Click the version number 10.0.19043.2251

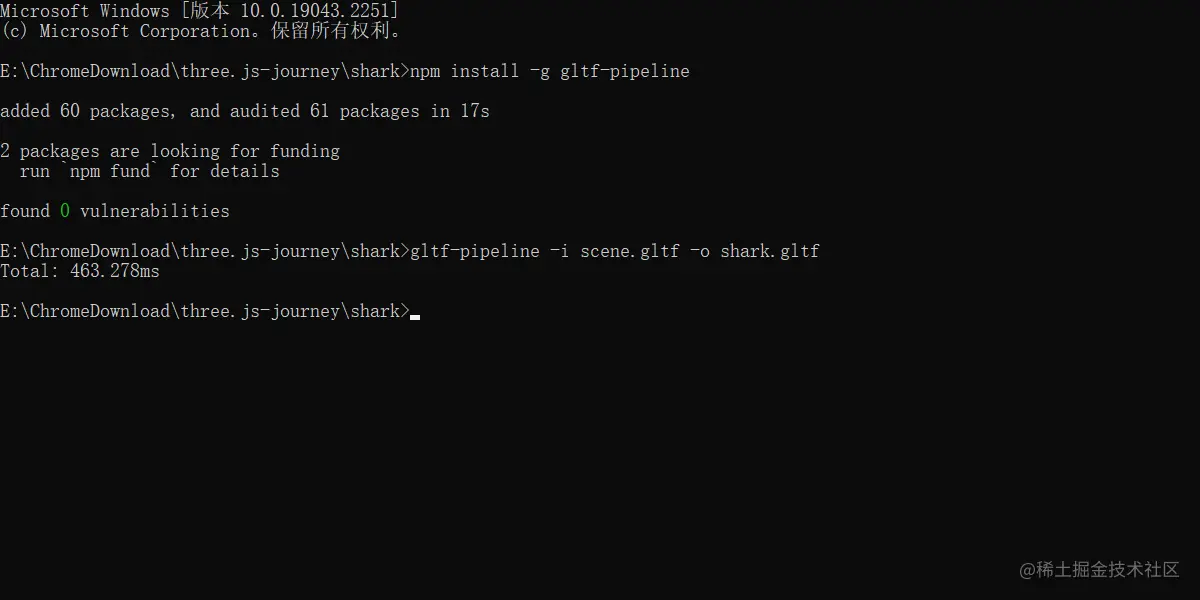pyautogui.click(x=315, y=11)
